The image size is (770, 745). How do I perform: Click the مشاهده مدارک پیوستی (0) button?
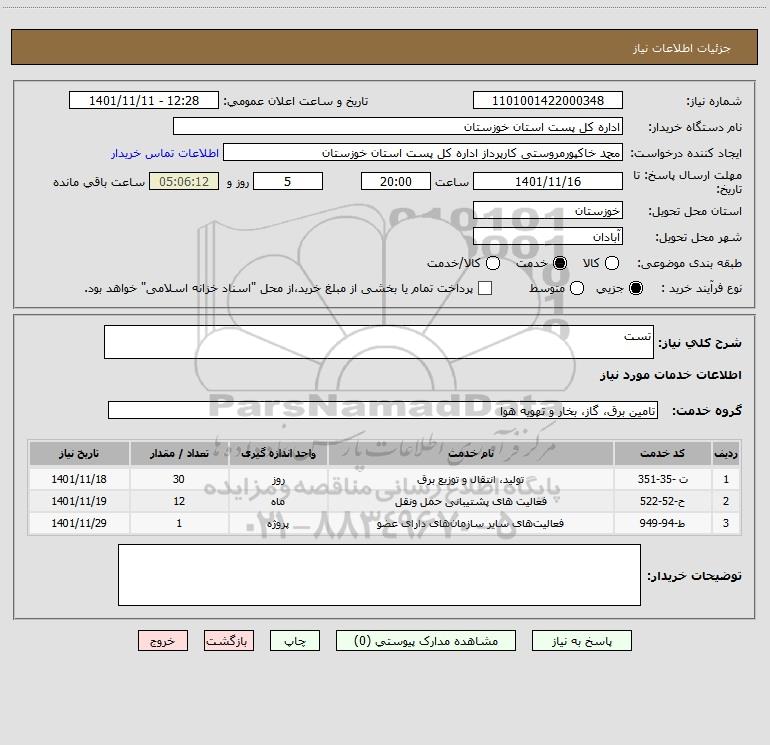coord(426,641)
